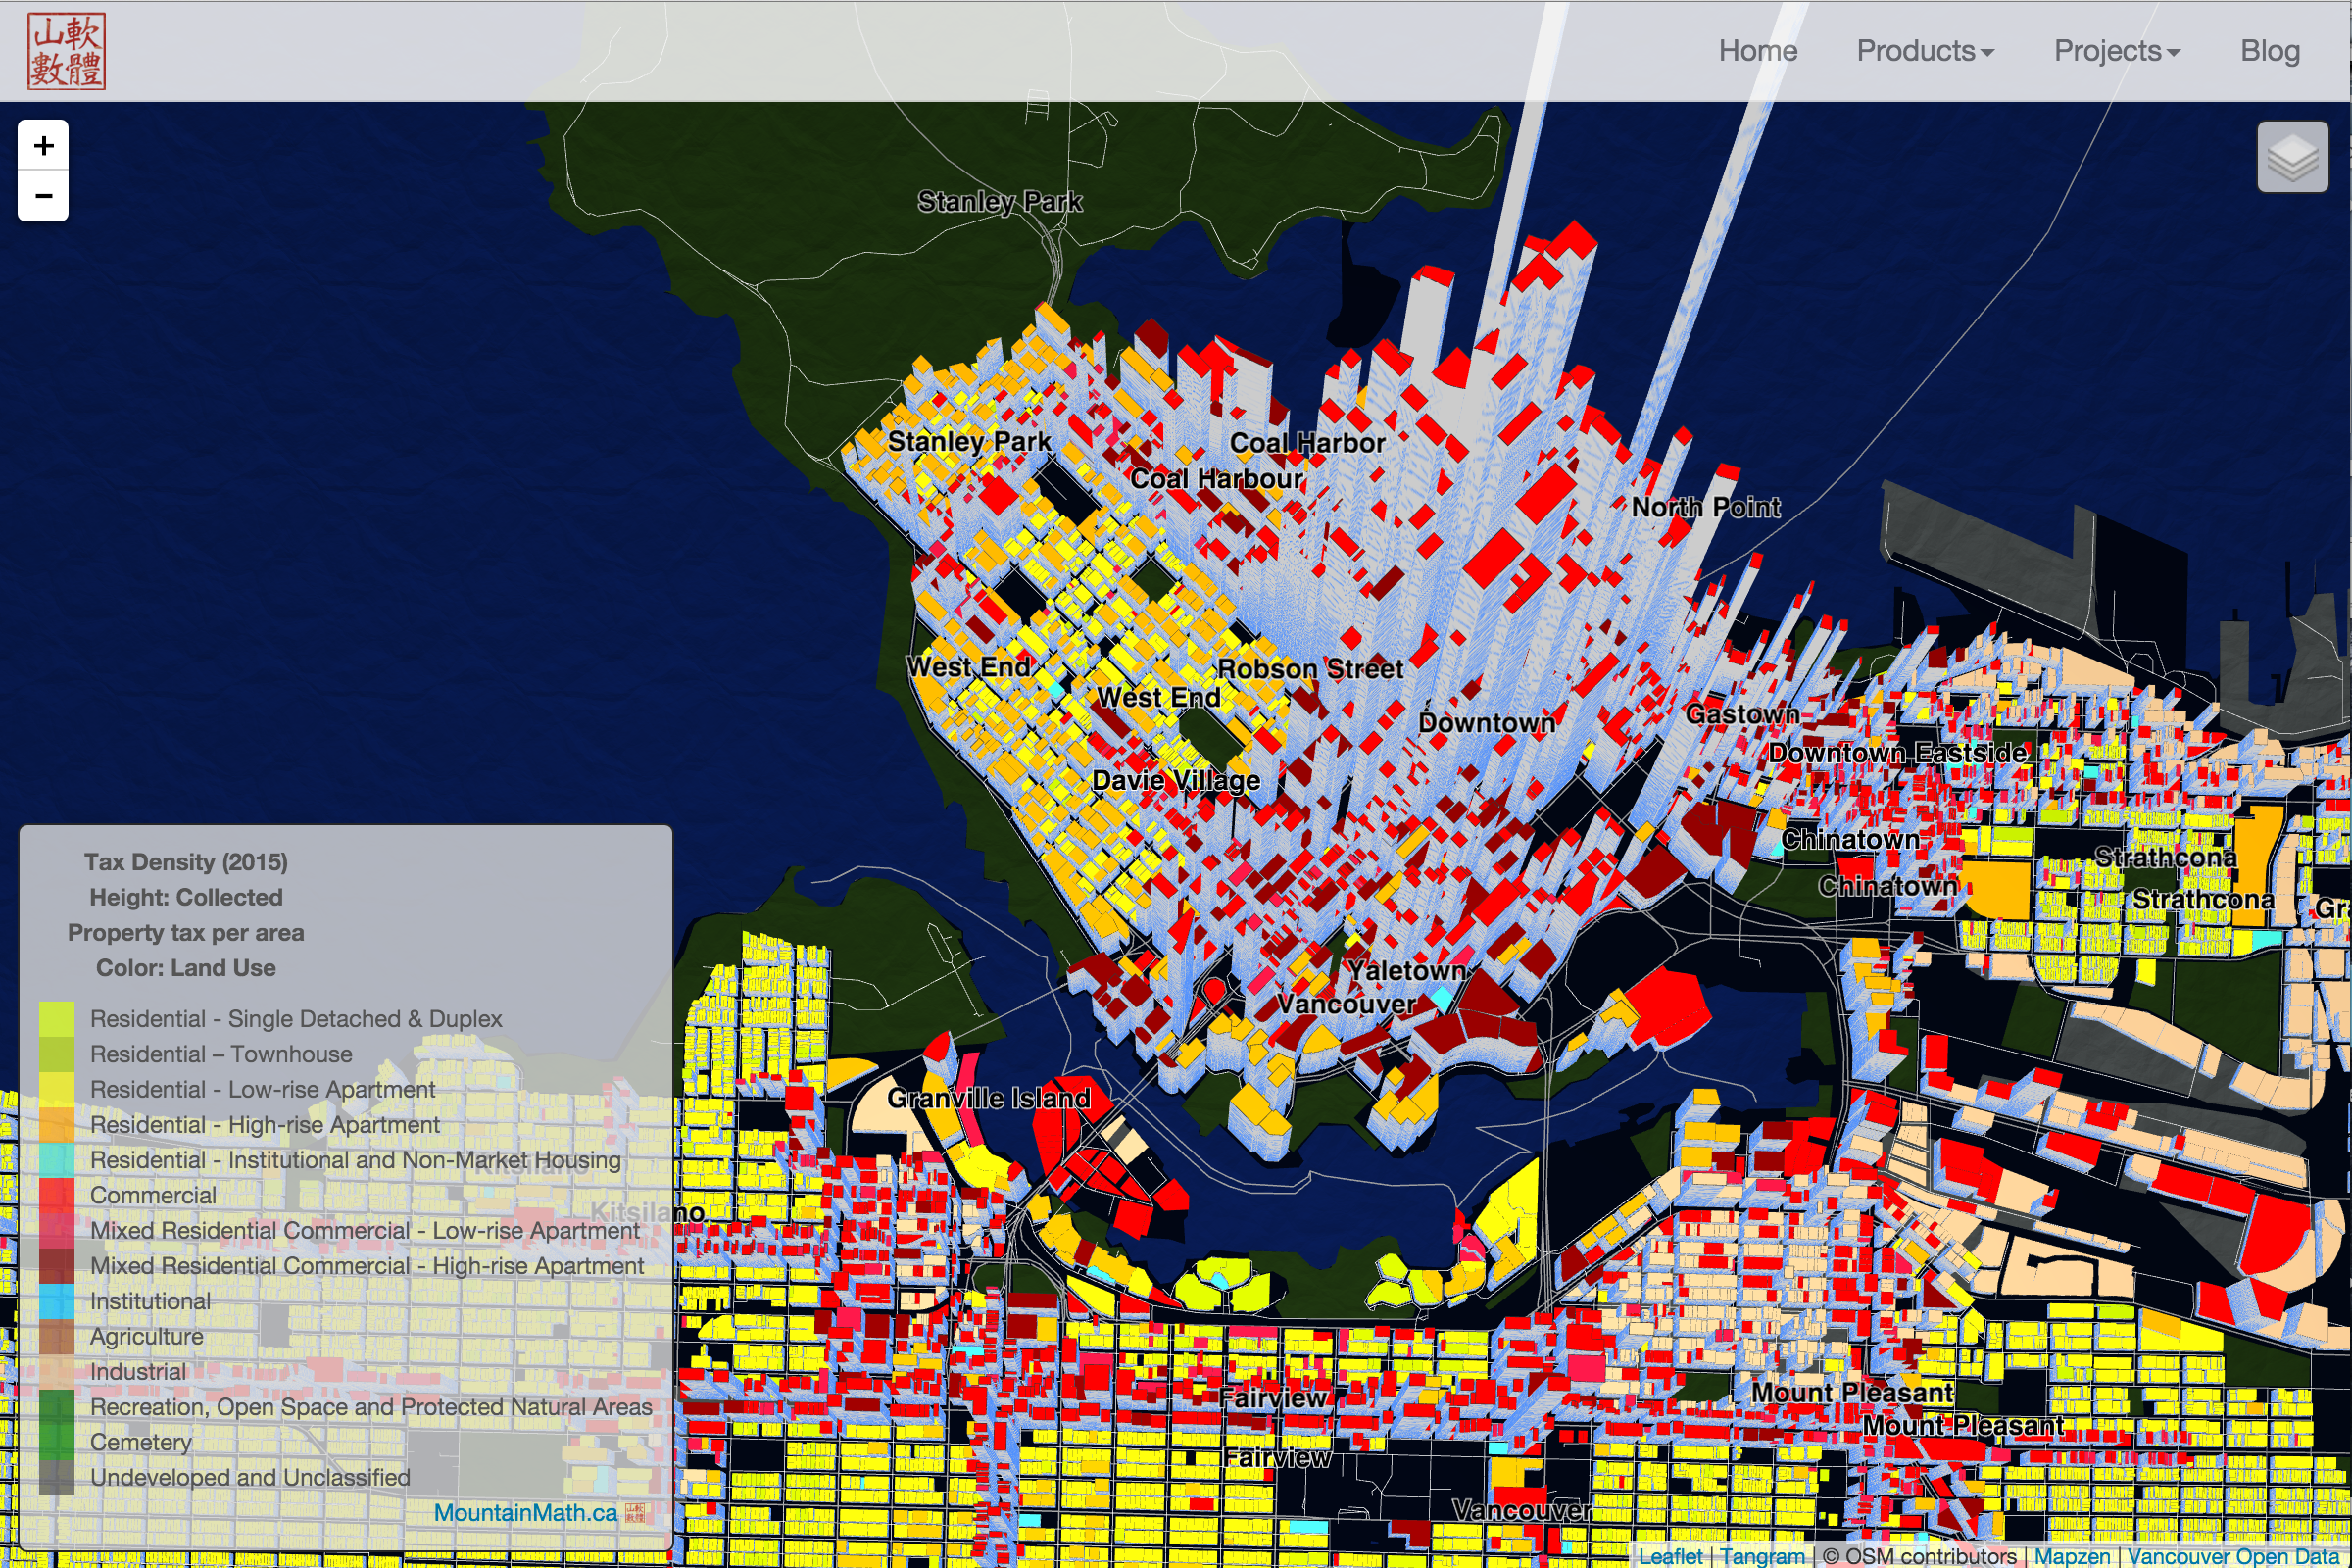
Task: Open the Blog page
Action: [2269, 51]
